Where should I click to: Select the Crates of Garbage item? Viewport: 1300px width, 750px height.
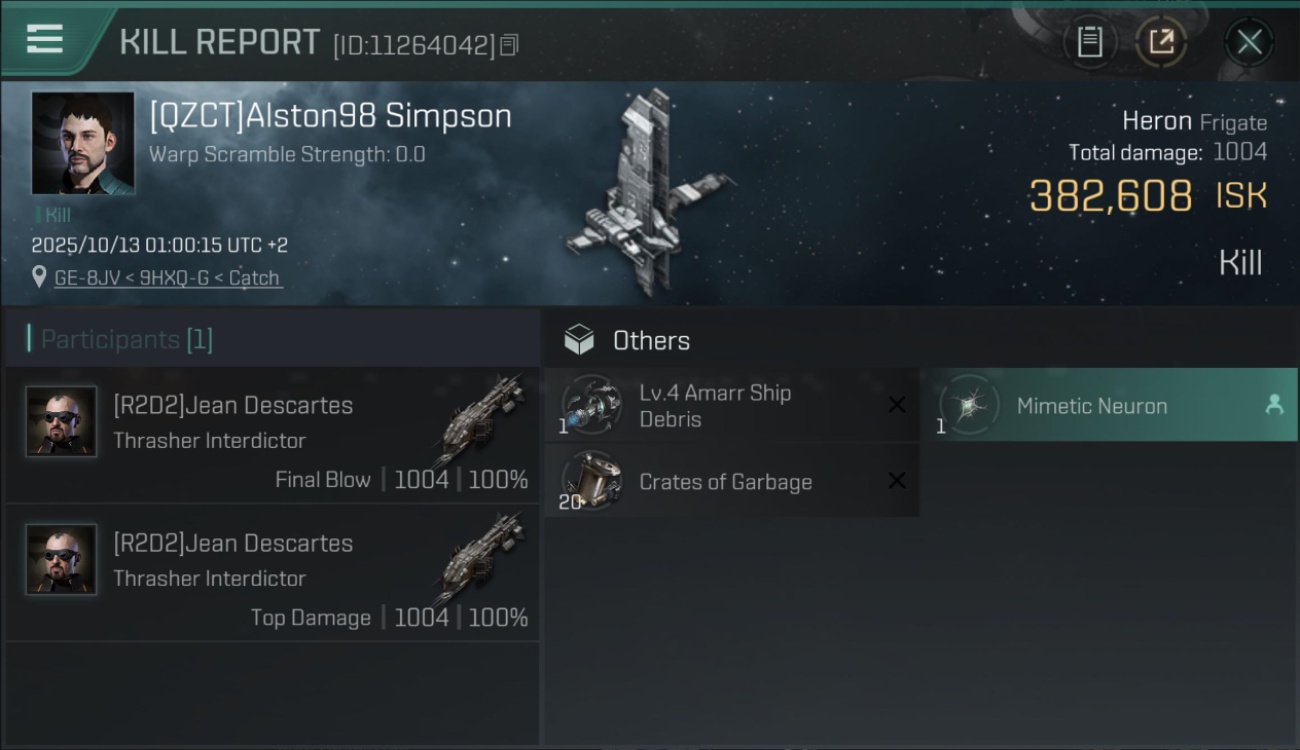[725, 481]
